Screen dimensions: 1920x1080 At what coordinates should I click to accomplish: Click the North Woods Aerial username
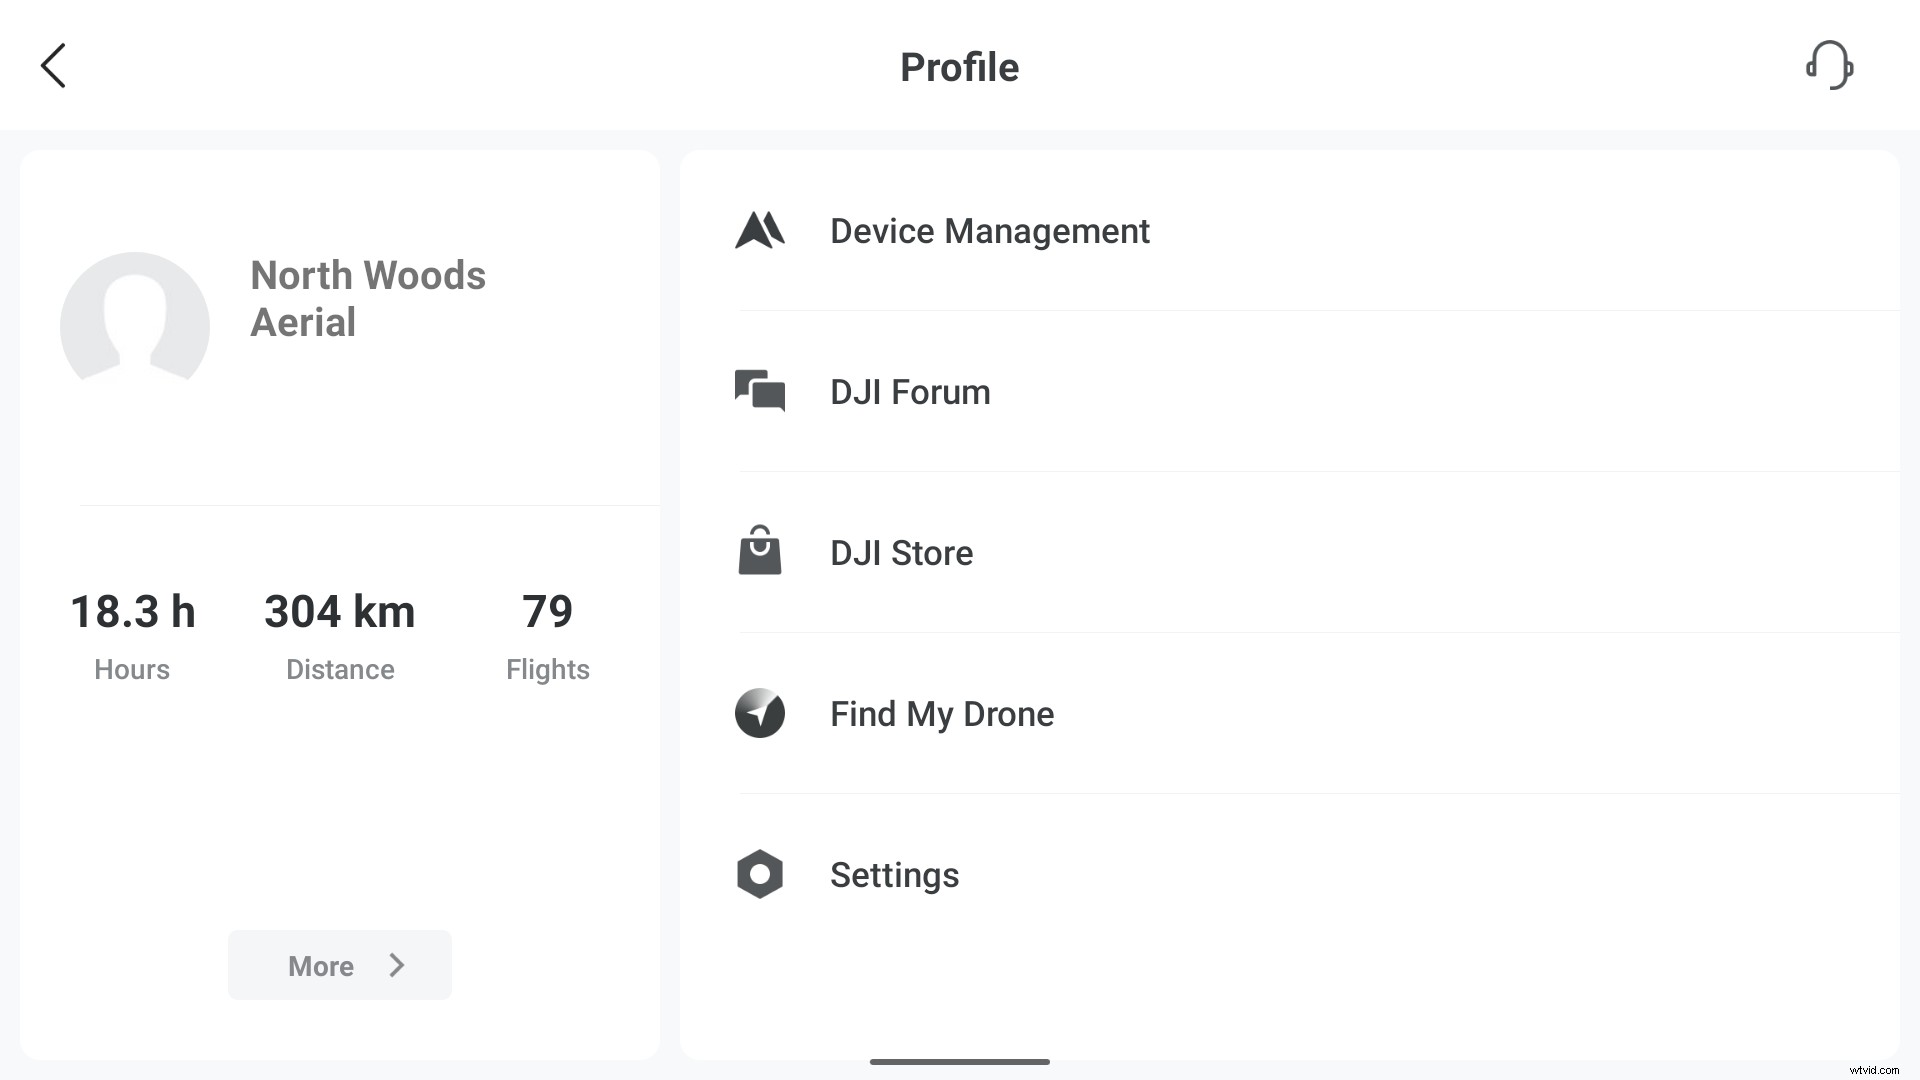coord(367,298)
